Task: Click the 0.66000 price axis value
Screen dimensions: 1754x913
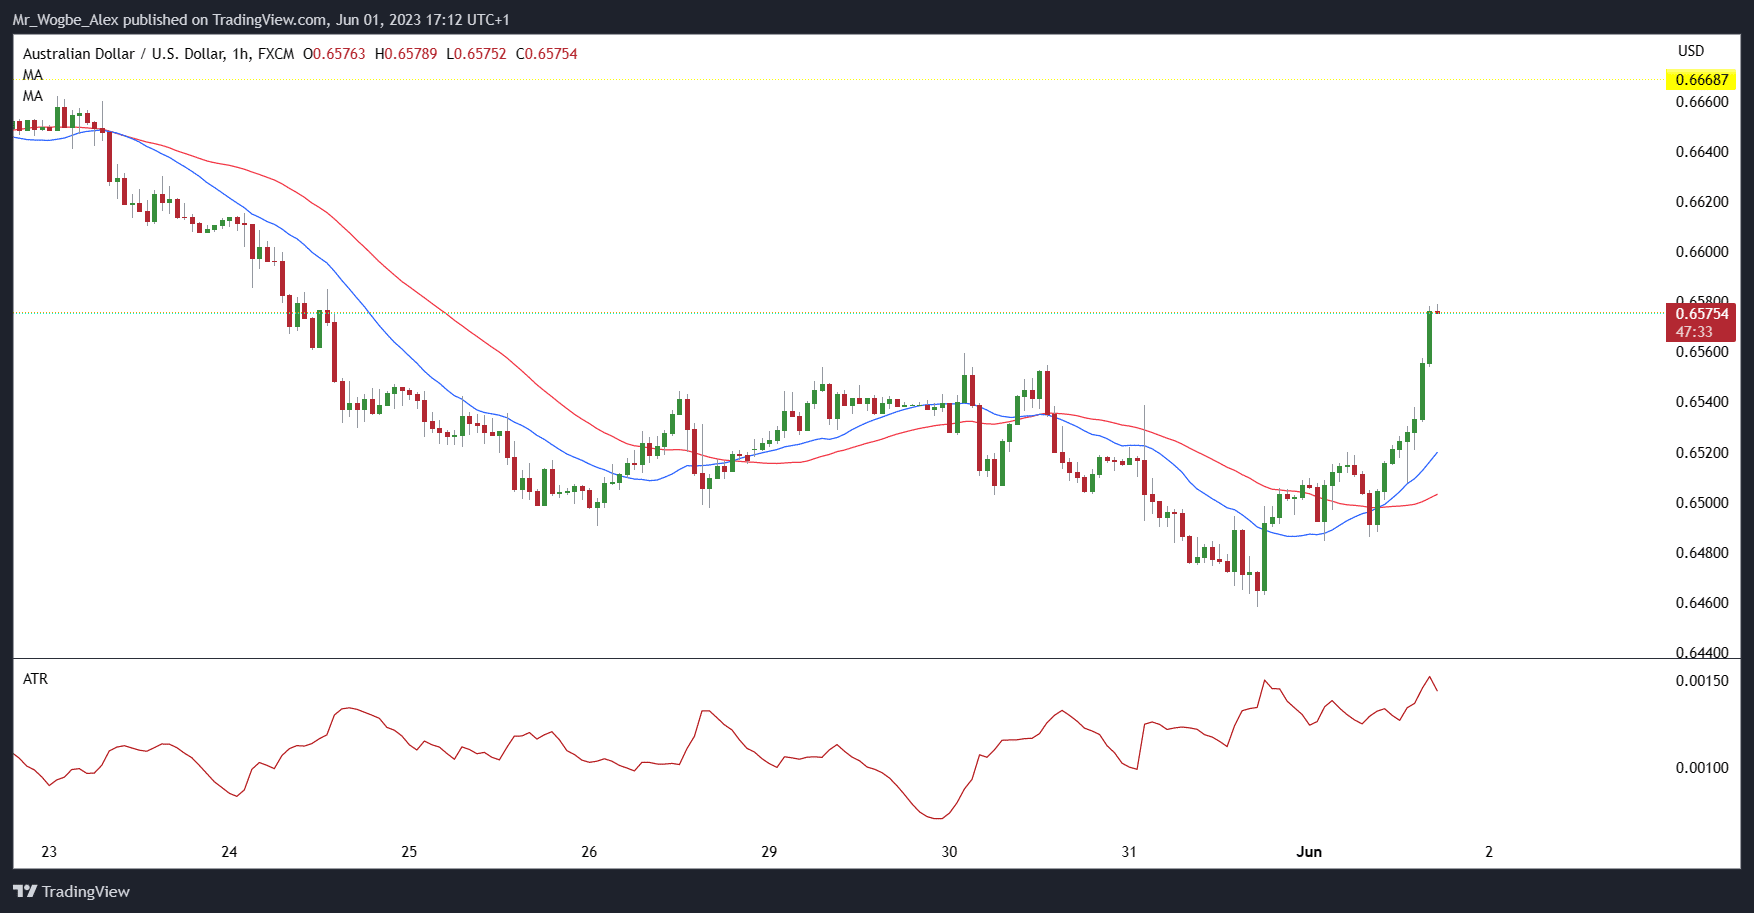Action: 1702,252
